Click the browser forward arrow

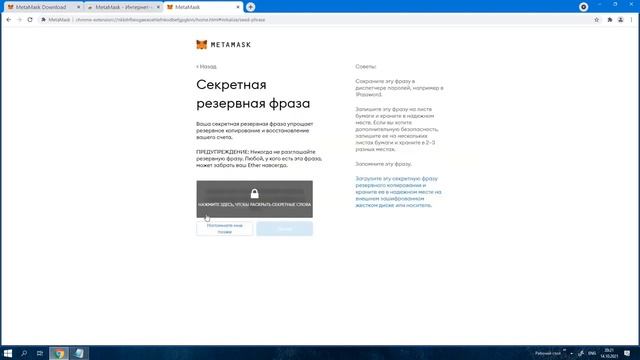coord(19,20)
